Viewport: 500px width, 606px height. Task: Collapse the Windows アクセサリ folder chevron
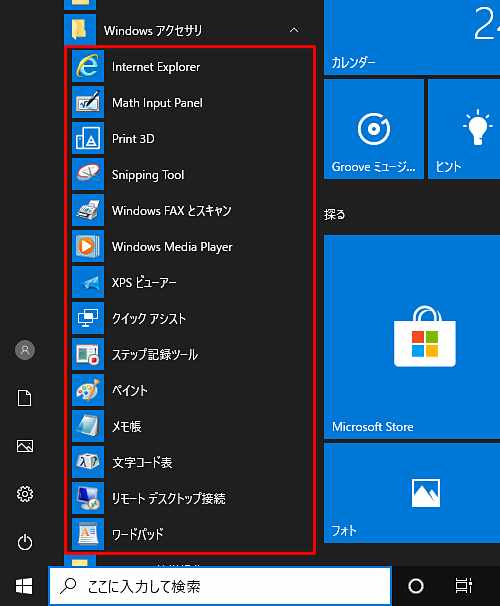point(294,30)
